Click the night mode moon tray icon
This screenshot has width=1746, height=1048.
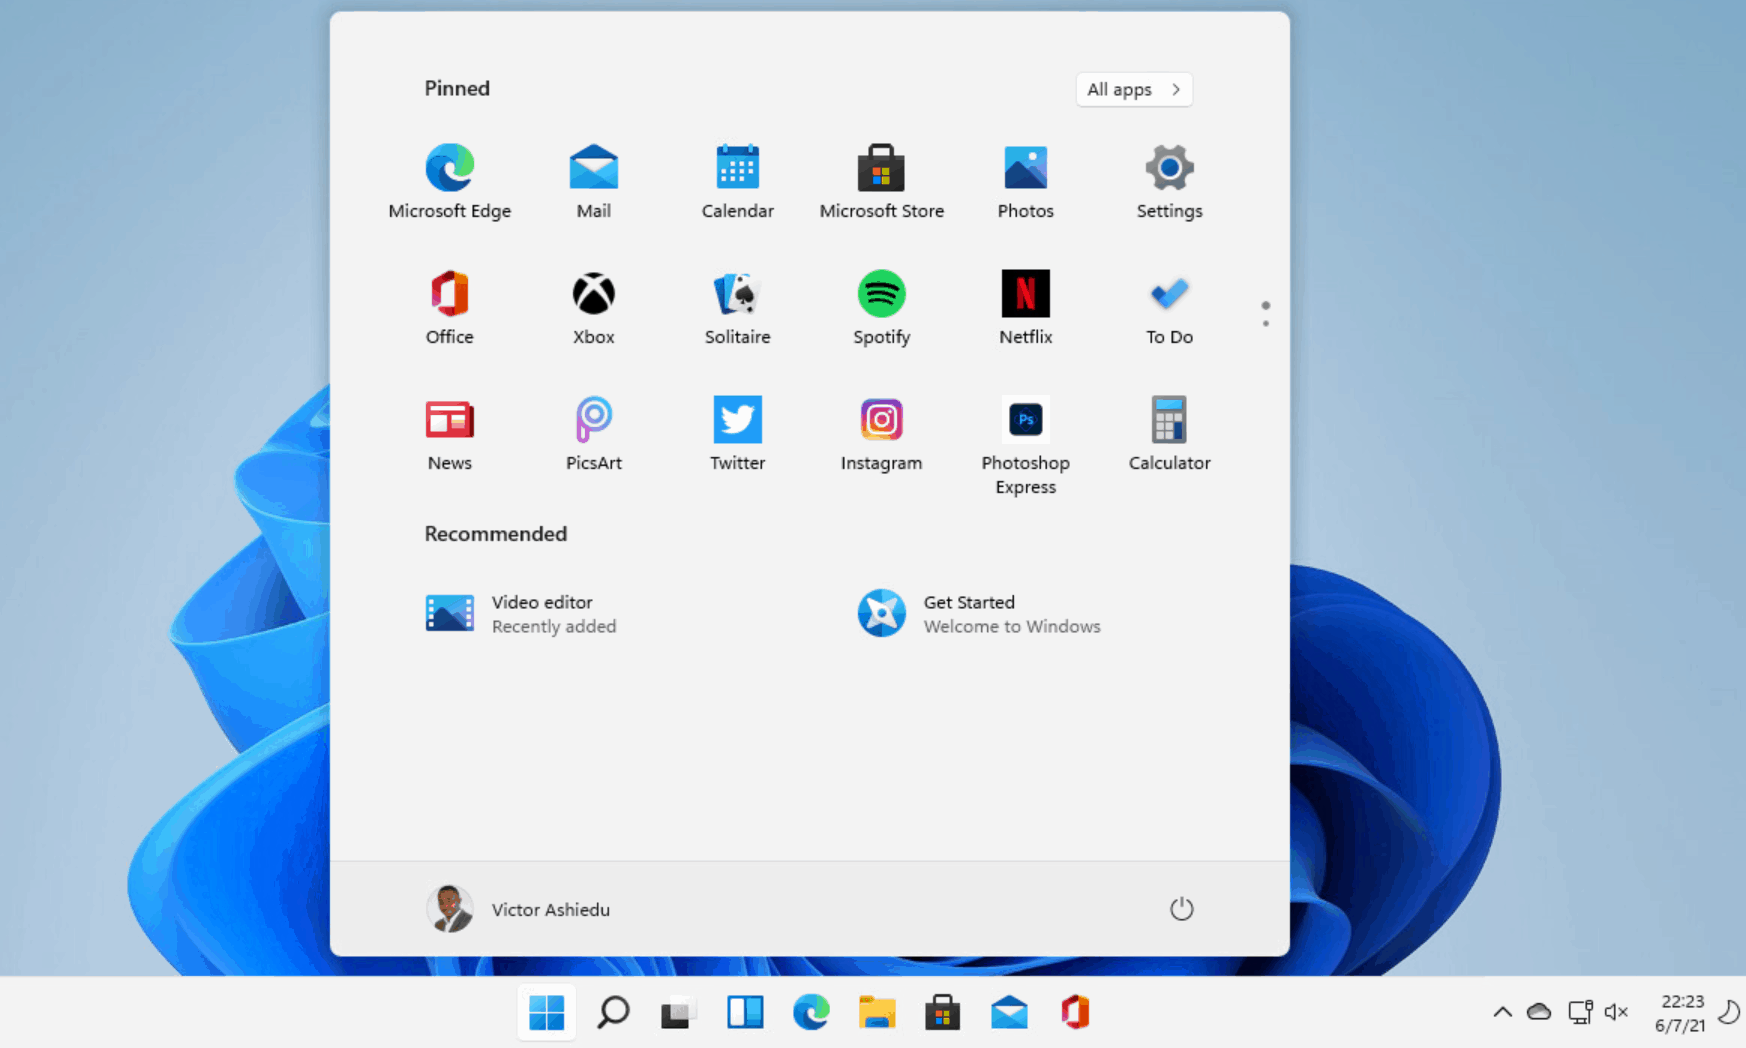[x=1729, y=1012]
